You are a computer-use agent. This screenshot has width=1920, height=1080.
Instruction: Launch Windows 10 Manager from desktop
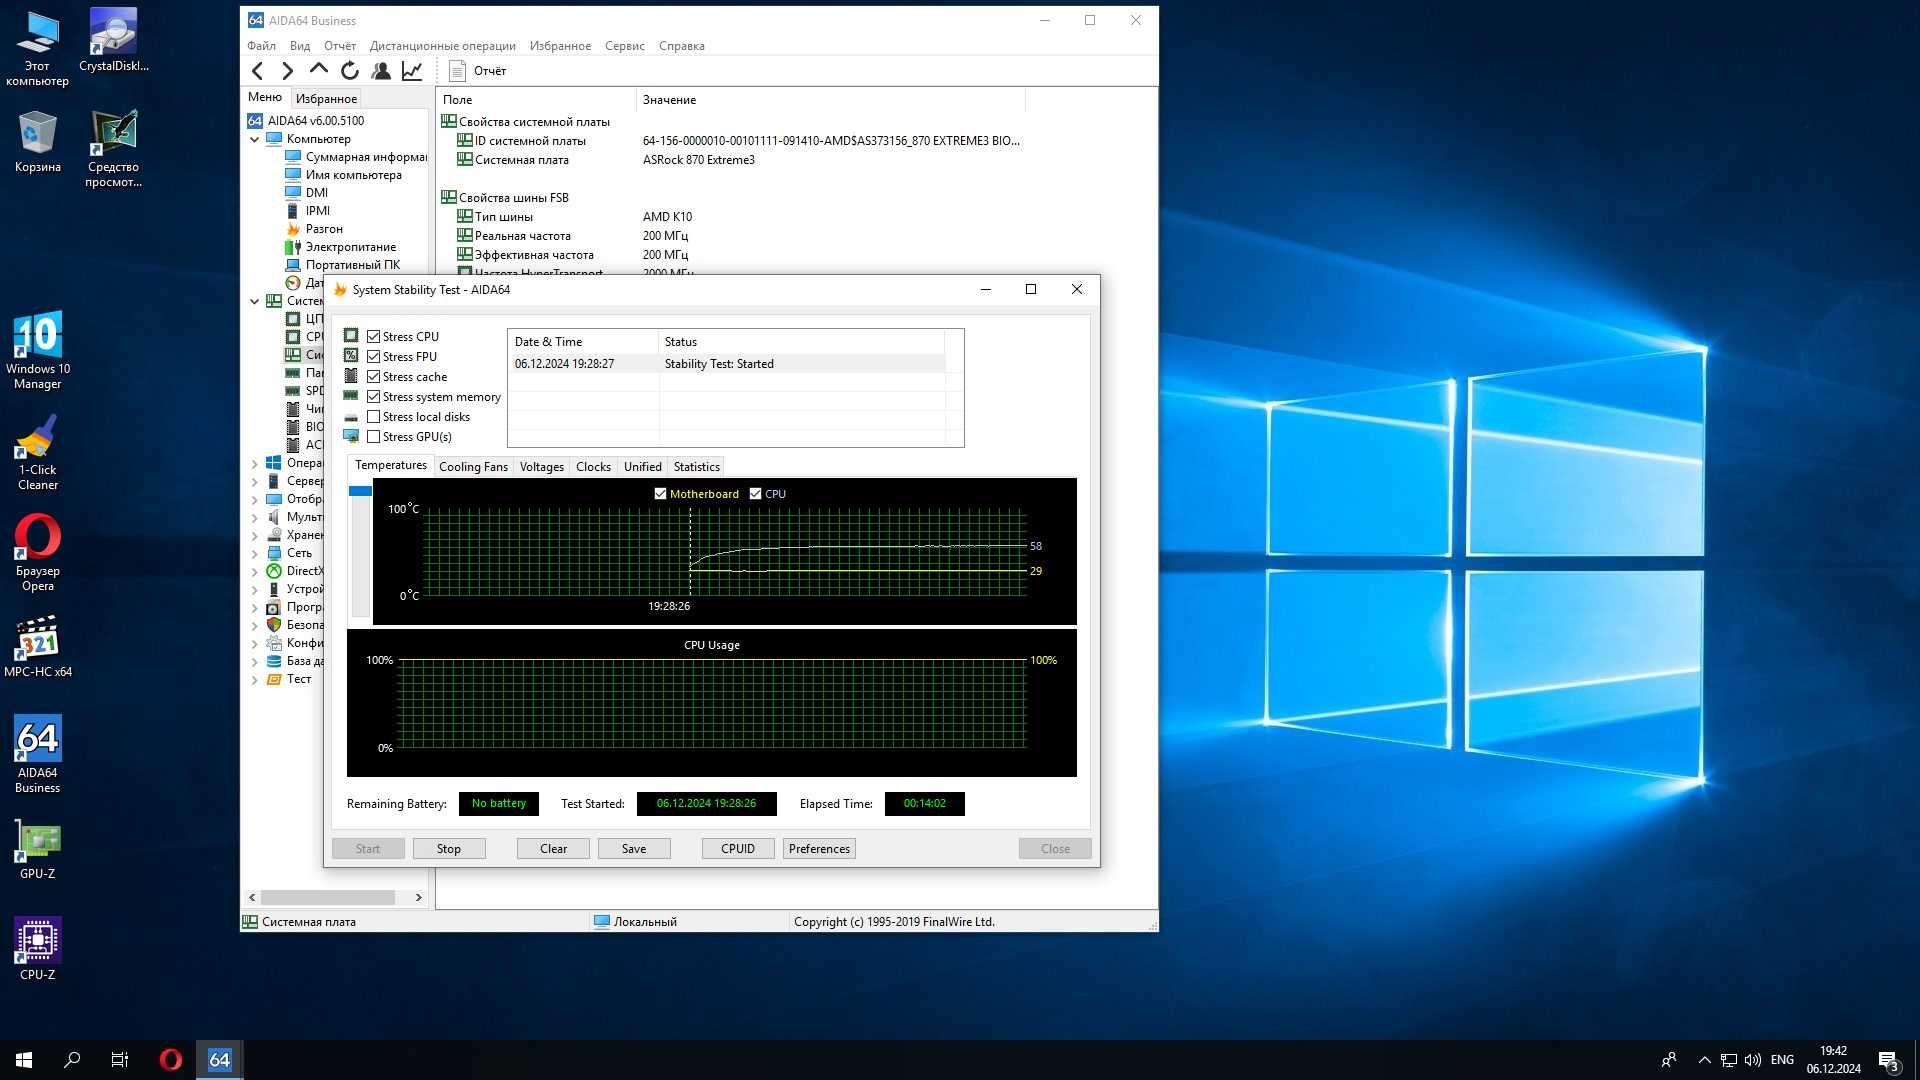pyautogui.click(x=38, y=350)
